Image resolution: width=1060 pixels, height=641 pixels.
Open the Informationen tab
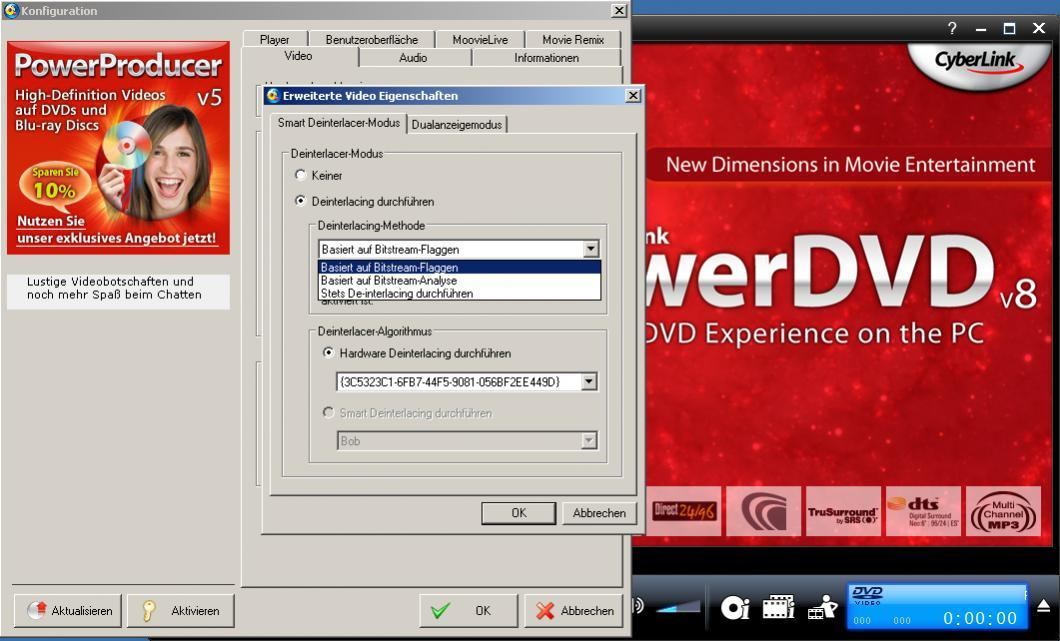(546, 58)
